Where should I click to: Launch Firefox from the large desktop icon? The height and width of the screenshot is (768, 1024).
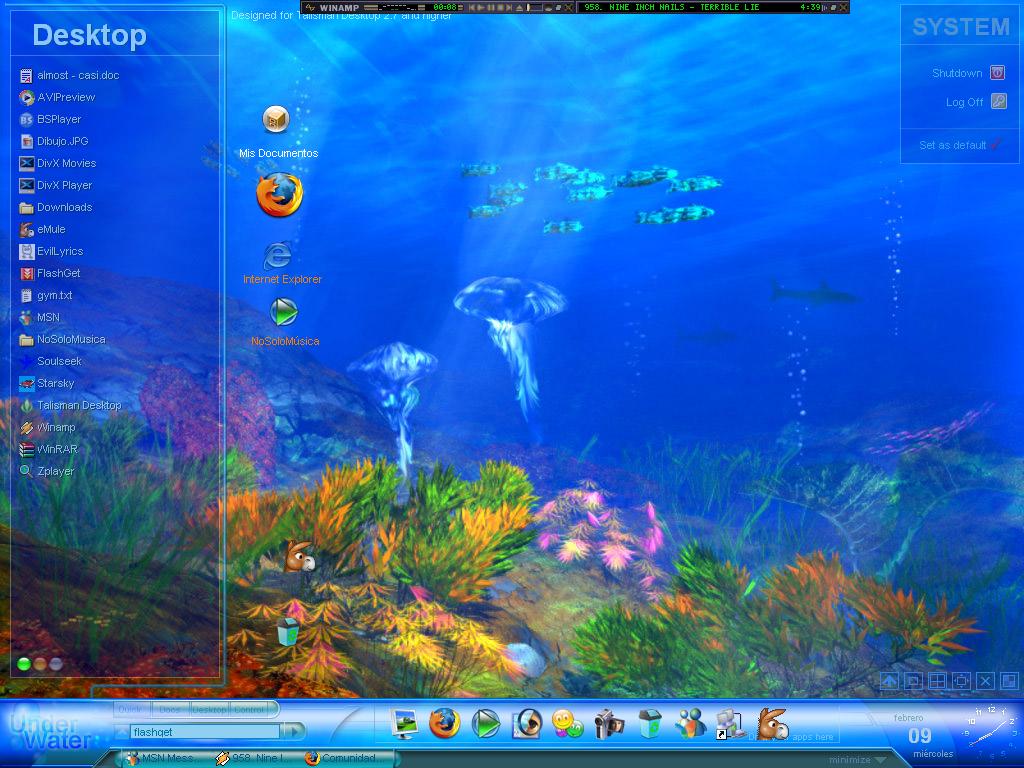click(280, 194)
